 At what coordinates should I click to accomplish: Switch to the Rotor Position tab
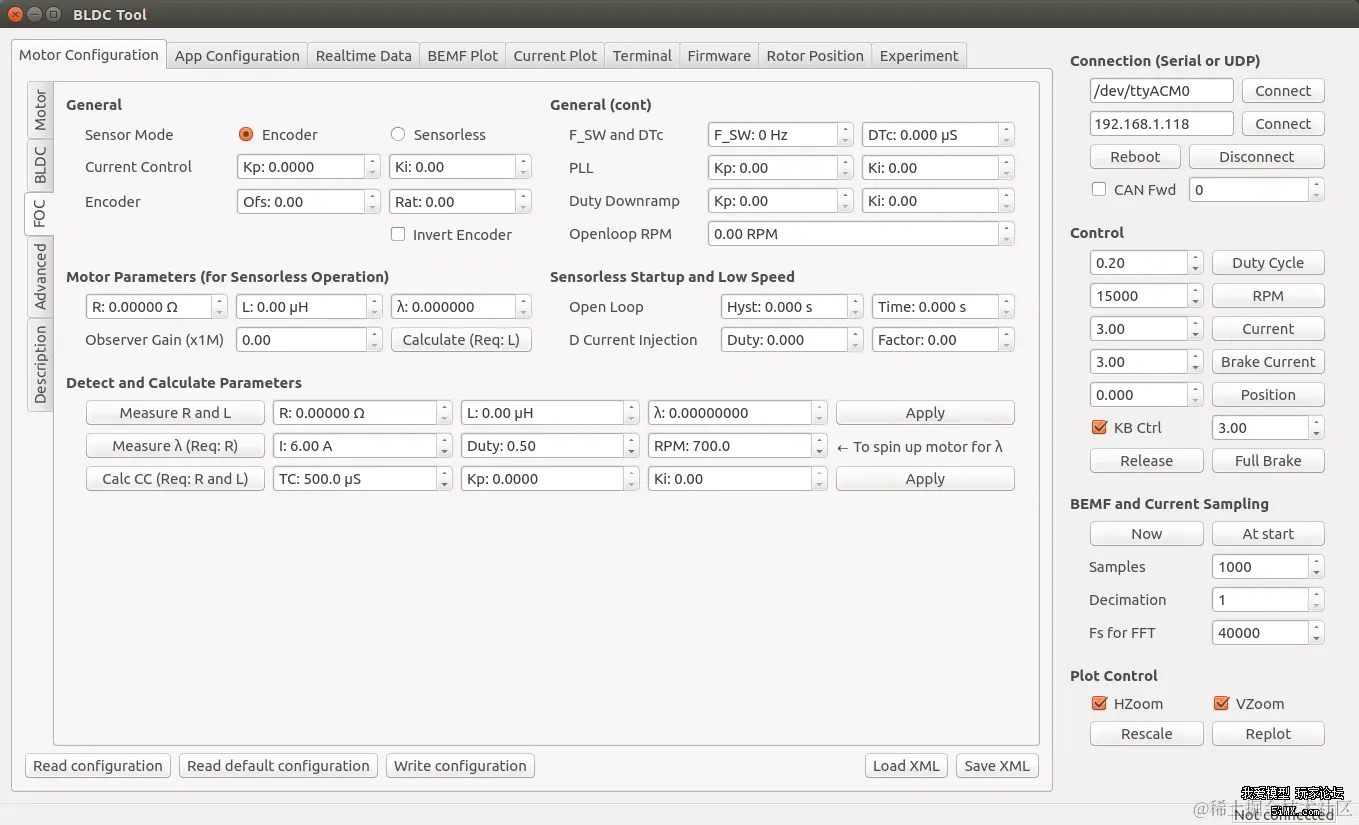click(x=815, y=56)
